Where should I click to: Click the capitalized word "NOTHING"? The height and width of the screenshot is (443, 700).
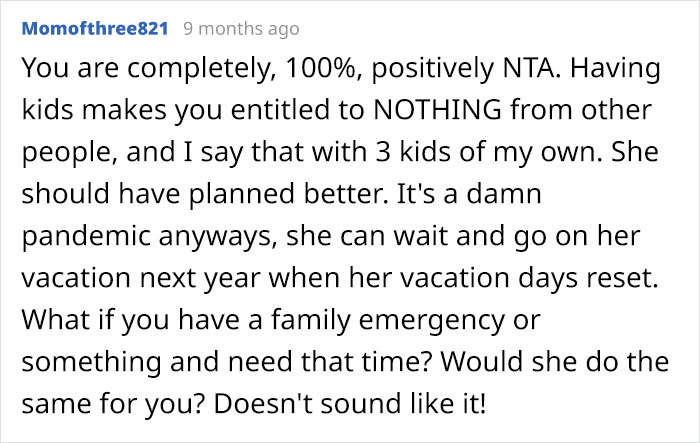click(438, 110)
